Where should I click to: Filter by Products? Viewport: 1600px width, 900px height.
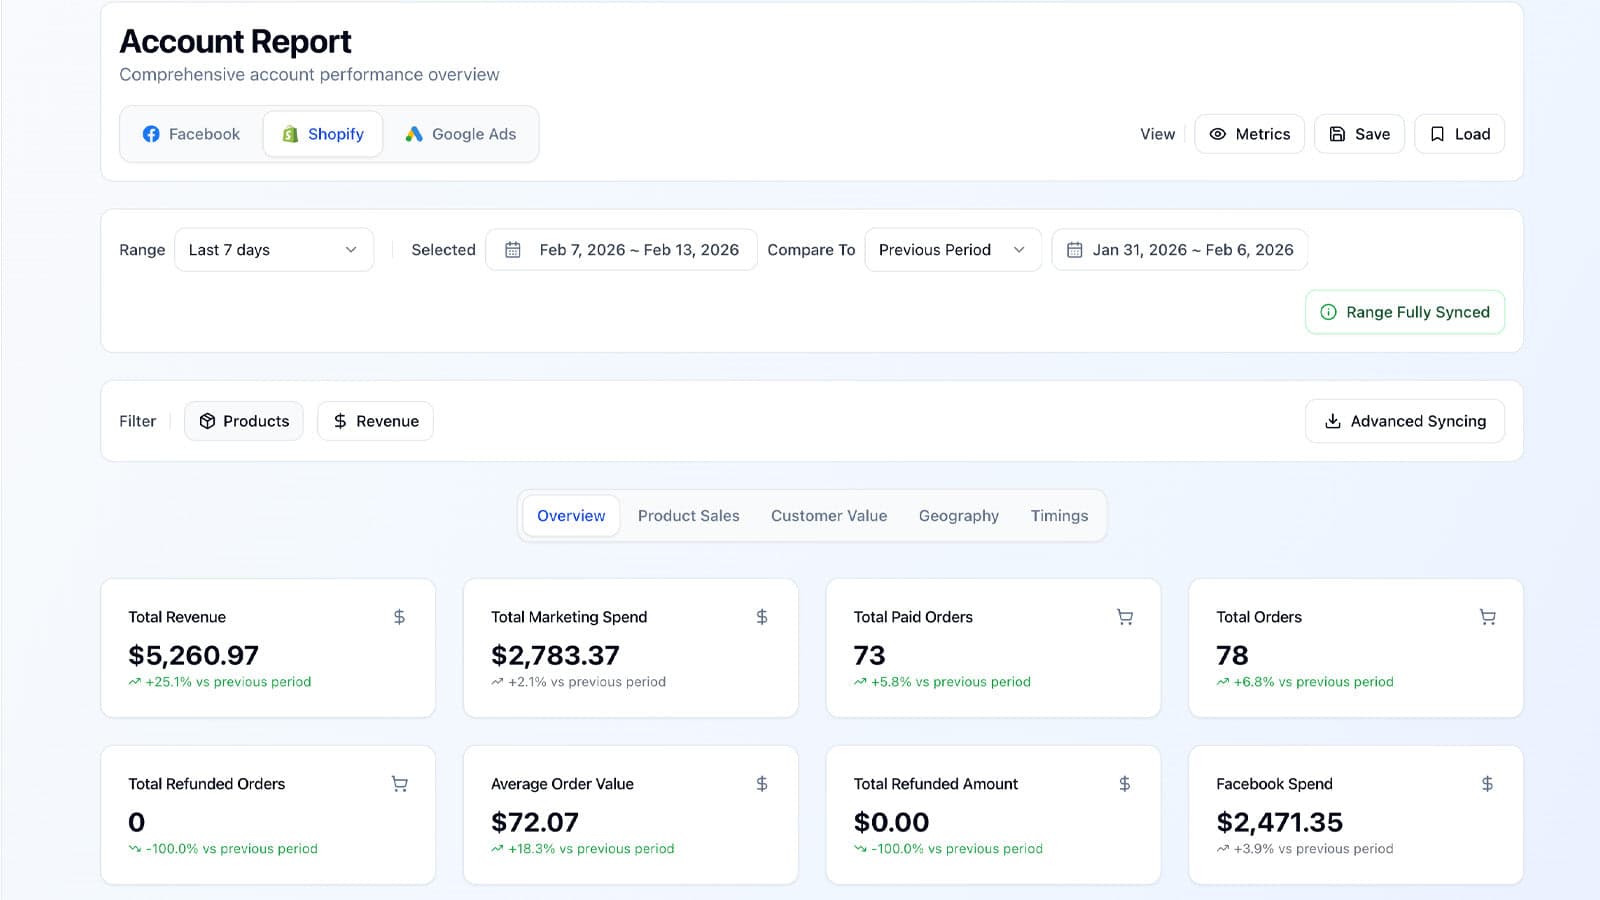tap(244, 421)
